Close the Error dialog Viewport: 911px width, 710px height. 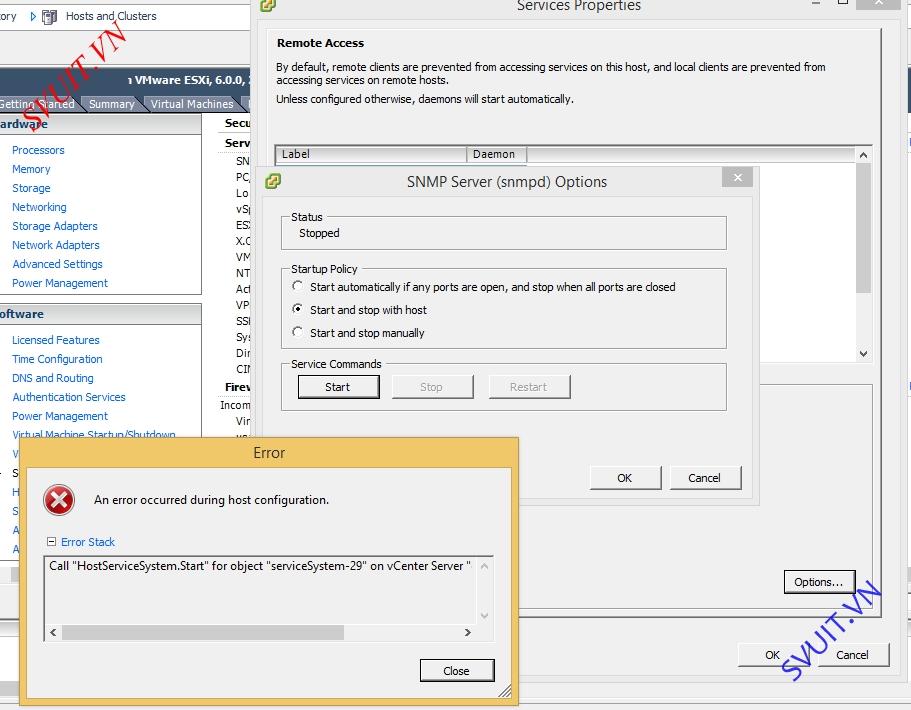[457, 670]
